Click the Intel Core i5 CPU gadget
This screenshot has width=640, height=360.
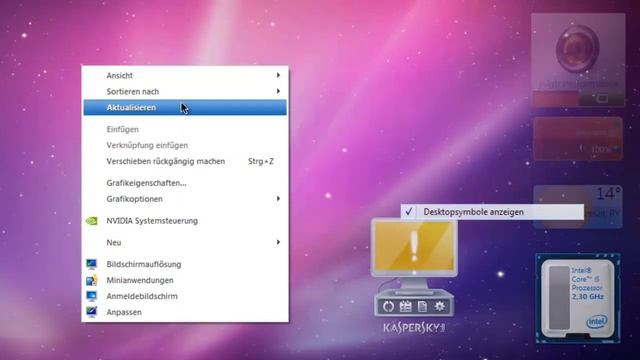[x=578, y=298]
